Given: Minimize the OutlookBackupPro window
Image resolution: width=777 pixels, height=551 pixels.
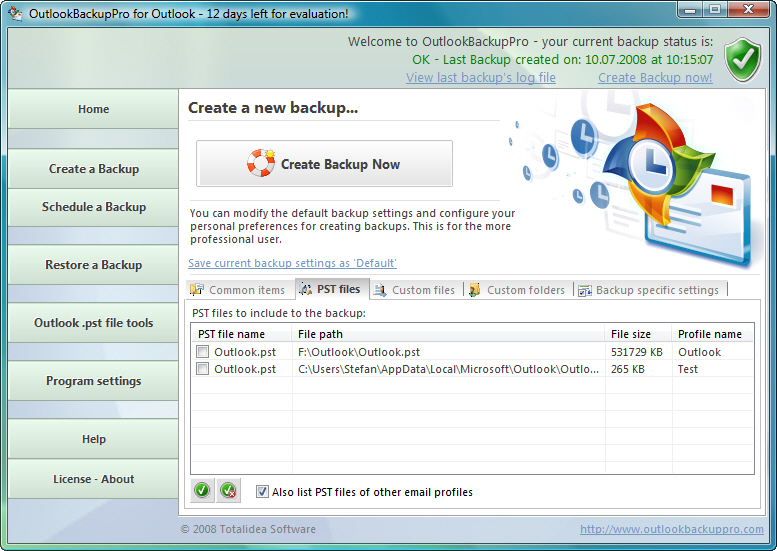Looking at the screenshot, I should click(690, 10).
